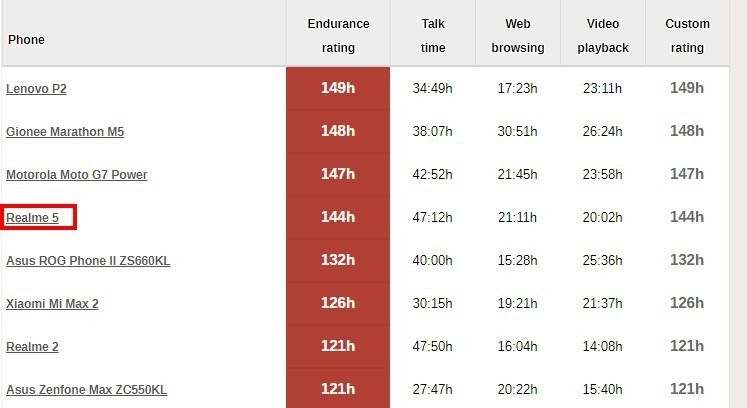
Task: Sort by the Talk time column header
Action: (433, 35)
